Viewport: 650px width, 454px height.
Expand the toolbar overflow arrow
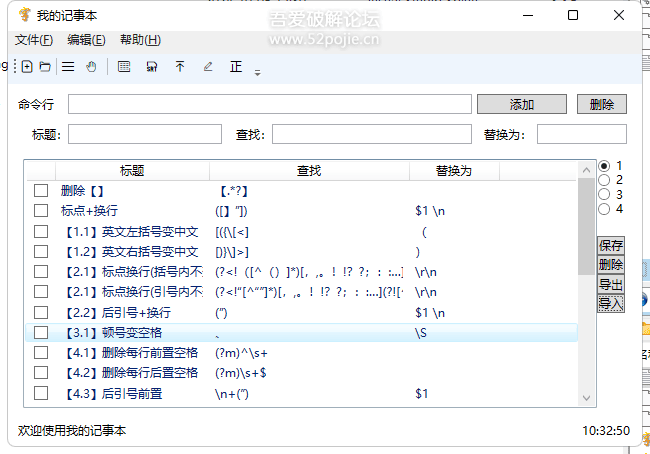(257, 73)
